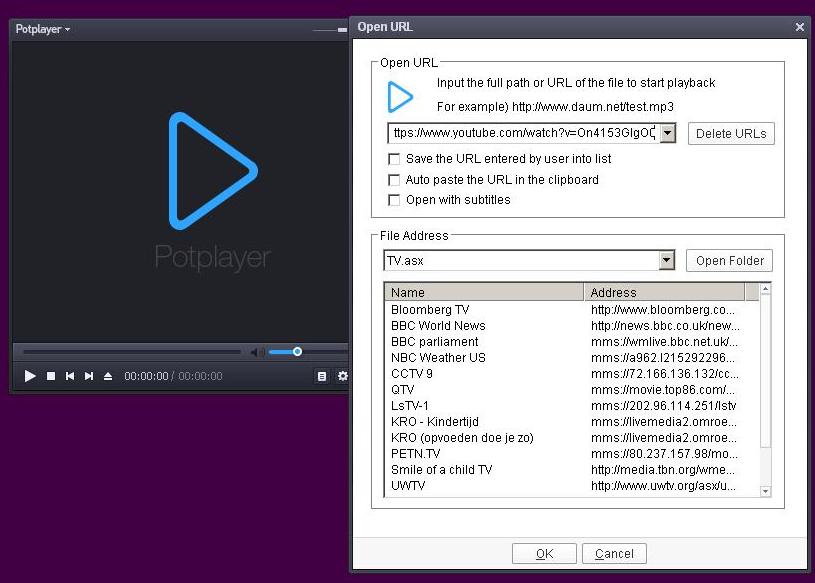
Task: Confirm with the OK button
Action: pos(544,554)
